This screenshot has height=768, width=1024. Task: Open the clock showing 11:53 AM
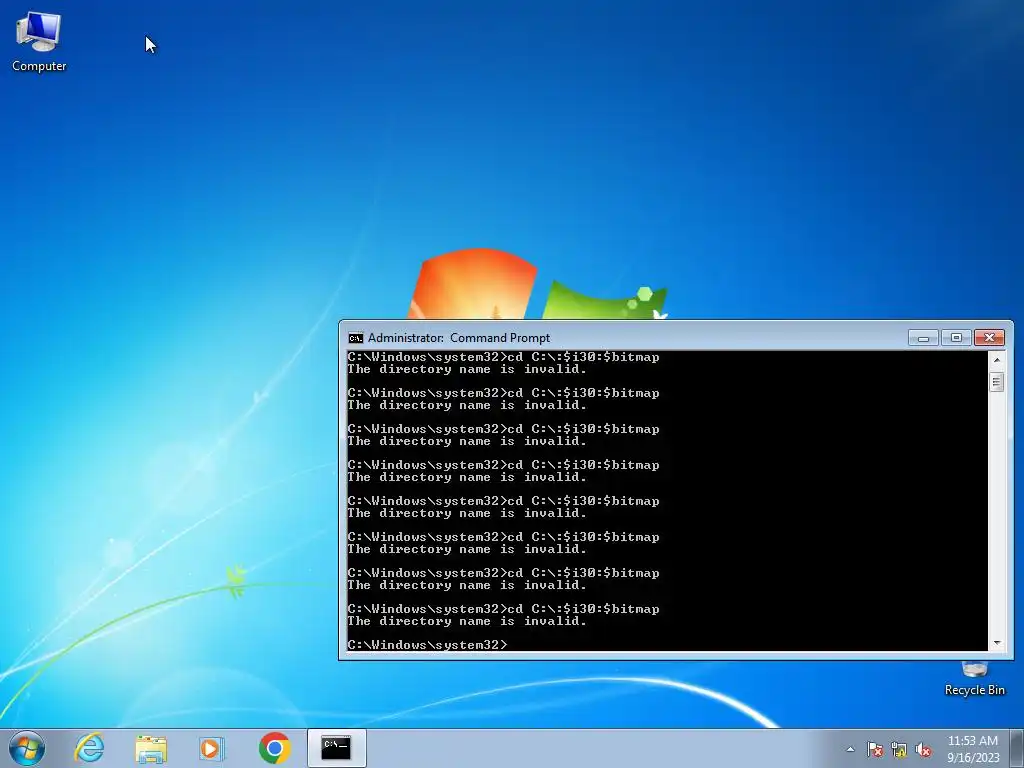point(973,748)
